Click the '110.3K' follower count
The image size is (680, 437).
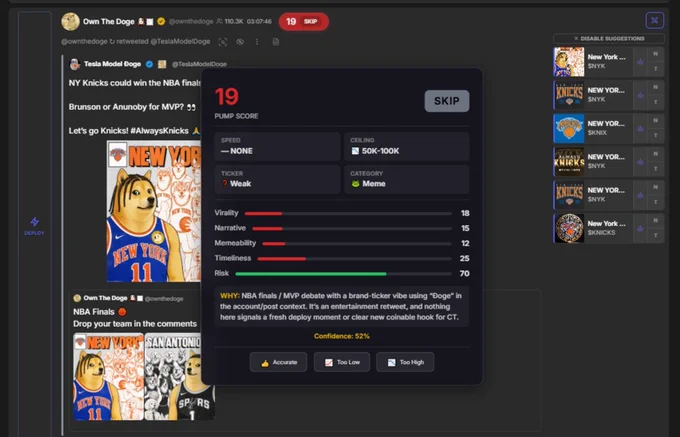(x=234, y=21)
